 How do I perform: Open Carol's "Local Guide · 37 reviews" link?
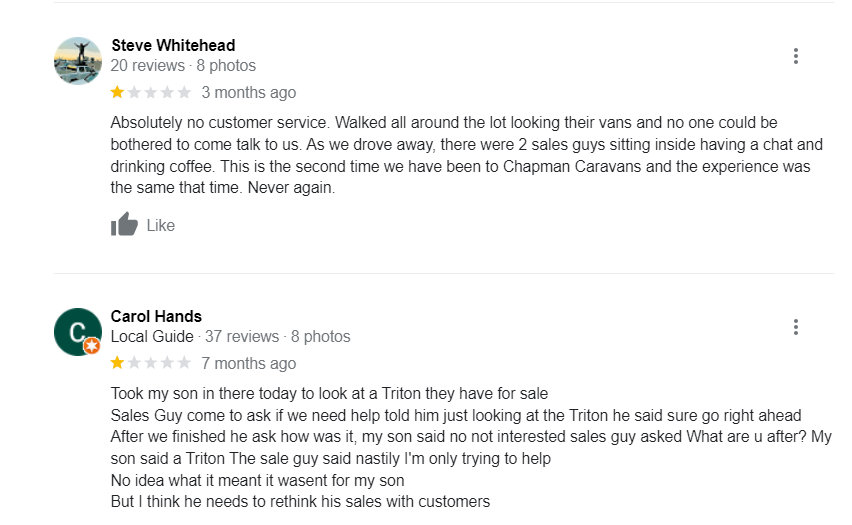coord(230,337)
